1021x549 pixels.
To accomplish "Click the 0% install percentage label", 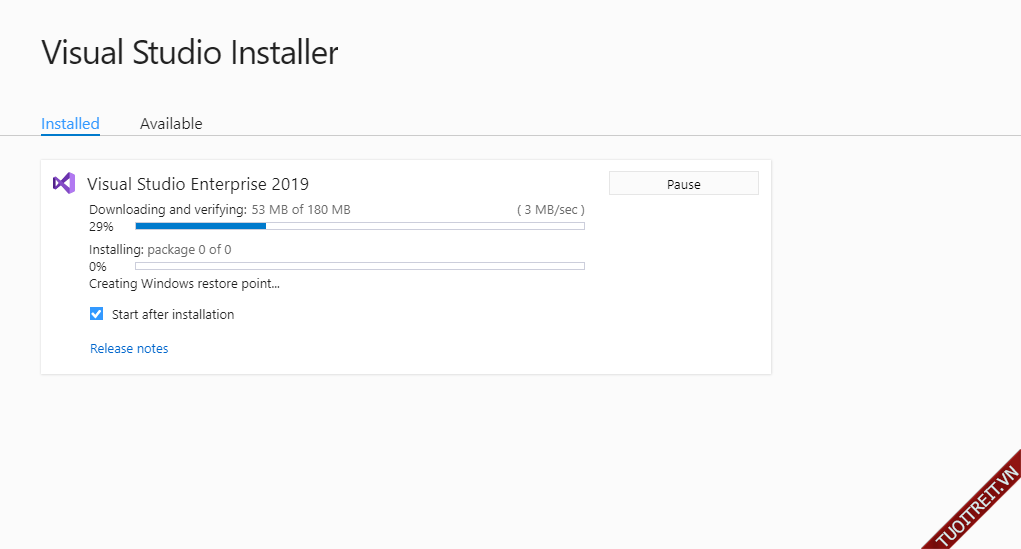I will (98, 267).
